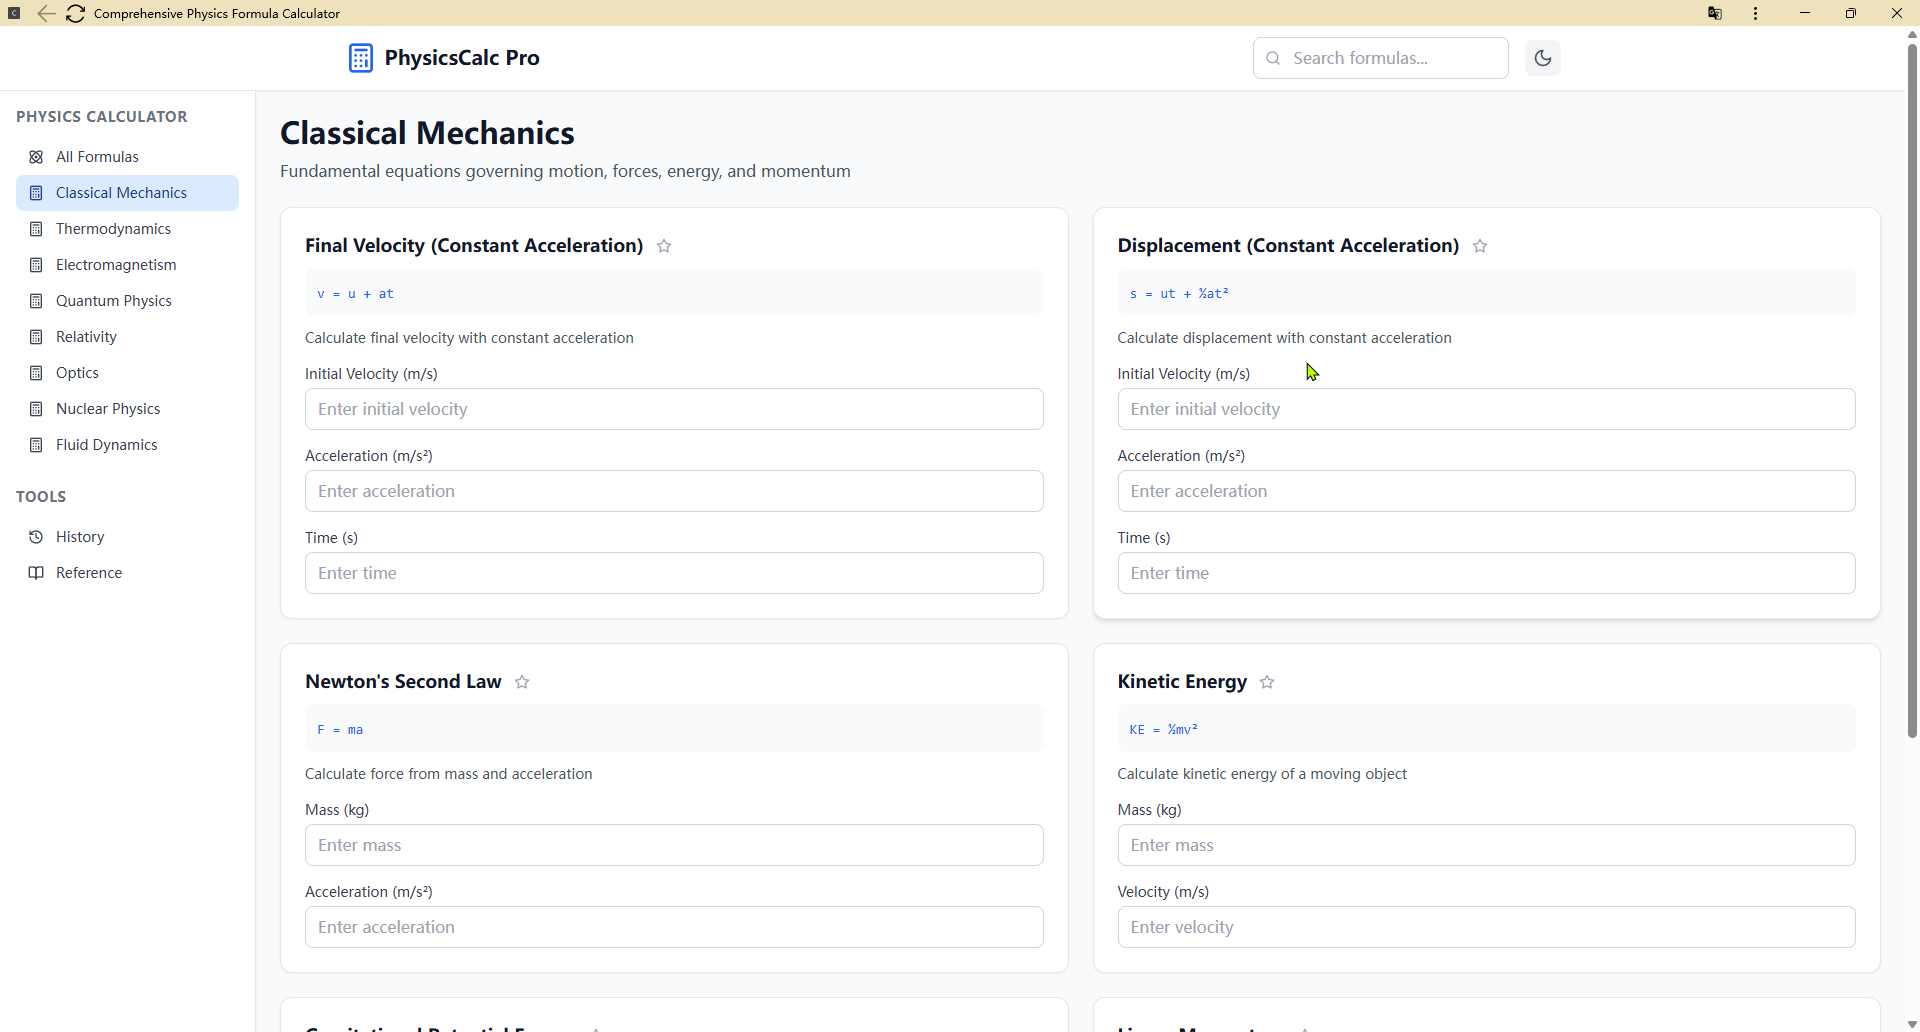Click Final Velocity initial velocity input
The height and width of the screenshot is (1032, 1920).
click(x=674, y=409)
